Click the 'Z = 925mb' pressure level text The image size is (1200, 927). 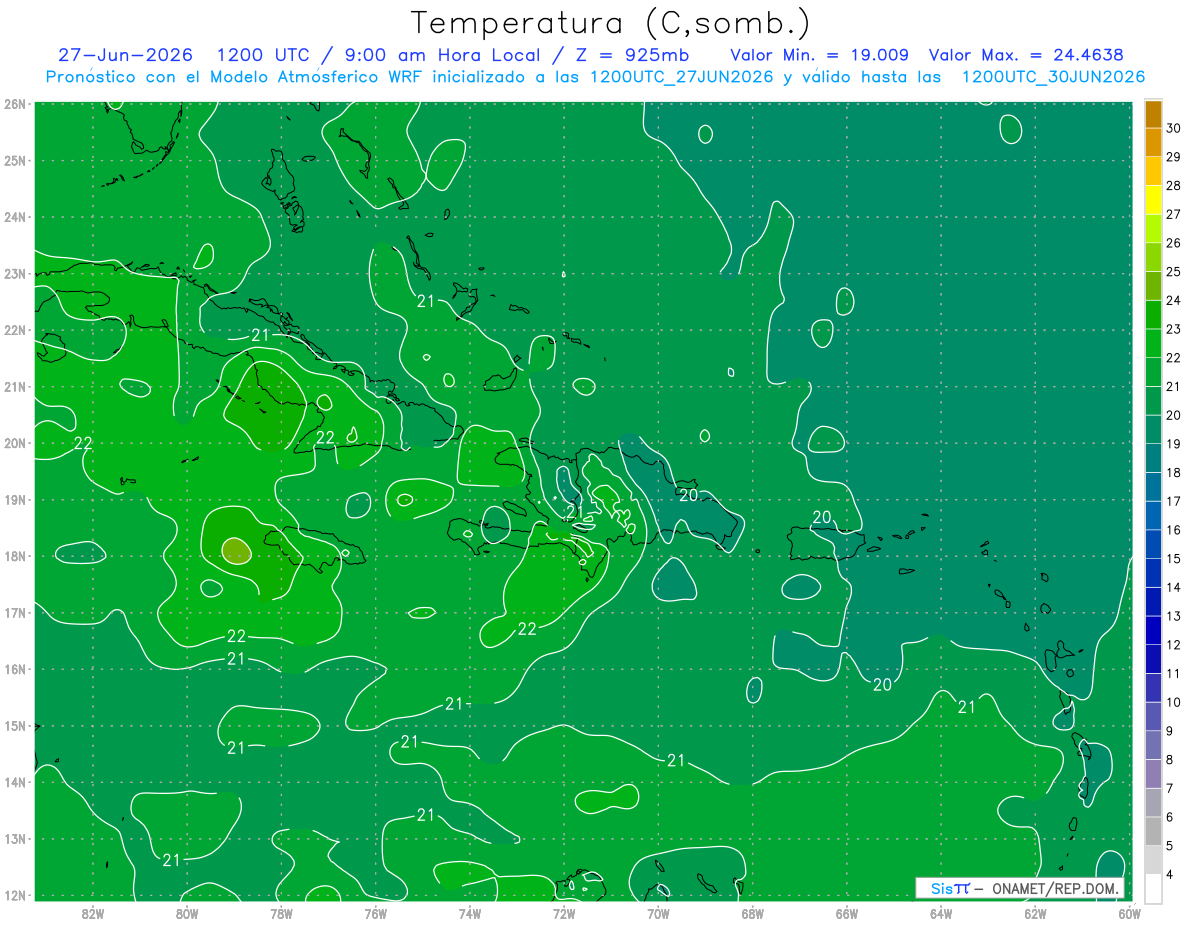click(631, 55)
